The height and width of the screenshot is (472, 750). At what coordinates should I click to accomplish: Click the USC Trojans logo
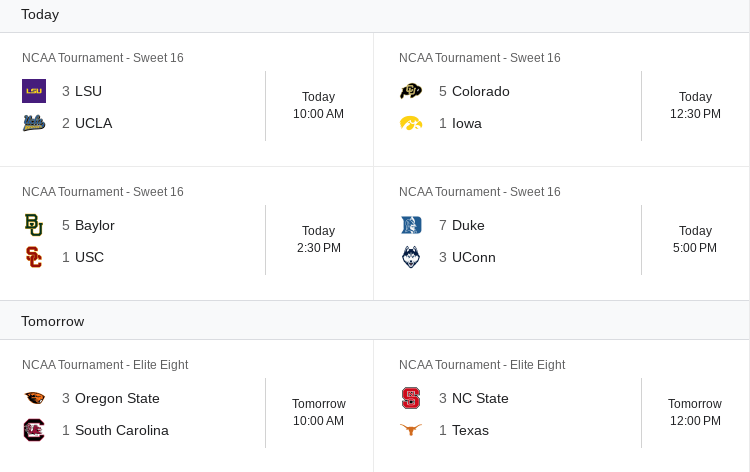(34, 257)
